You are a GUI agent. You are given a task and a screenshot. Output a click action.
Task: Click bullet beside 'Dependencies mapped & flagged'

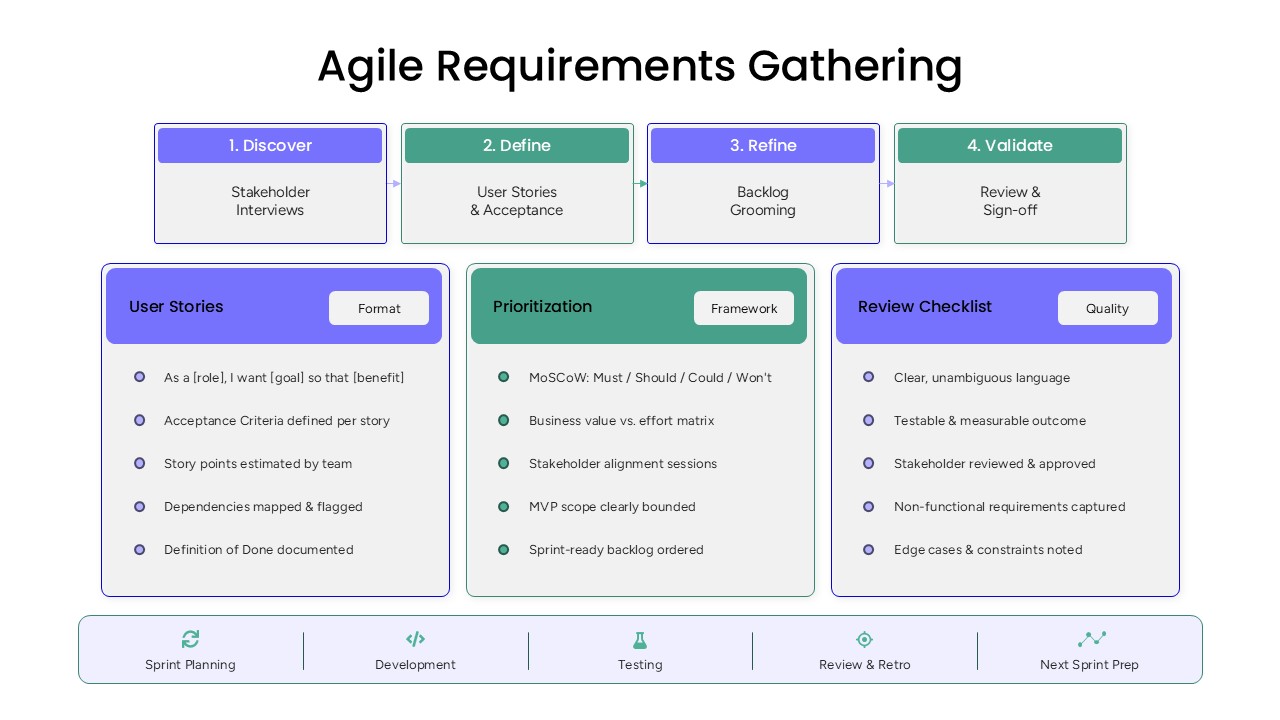[140, 506]
